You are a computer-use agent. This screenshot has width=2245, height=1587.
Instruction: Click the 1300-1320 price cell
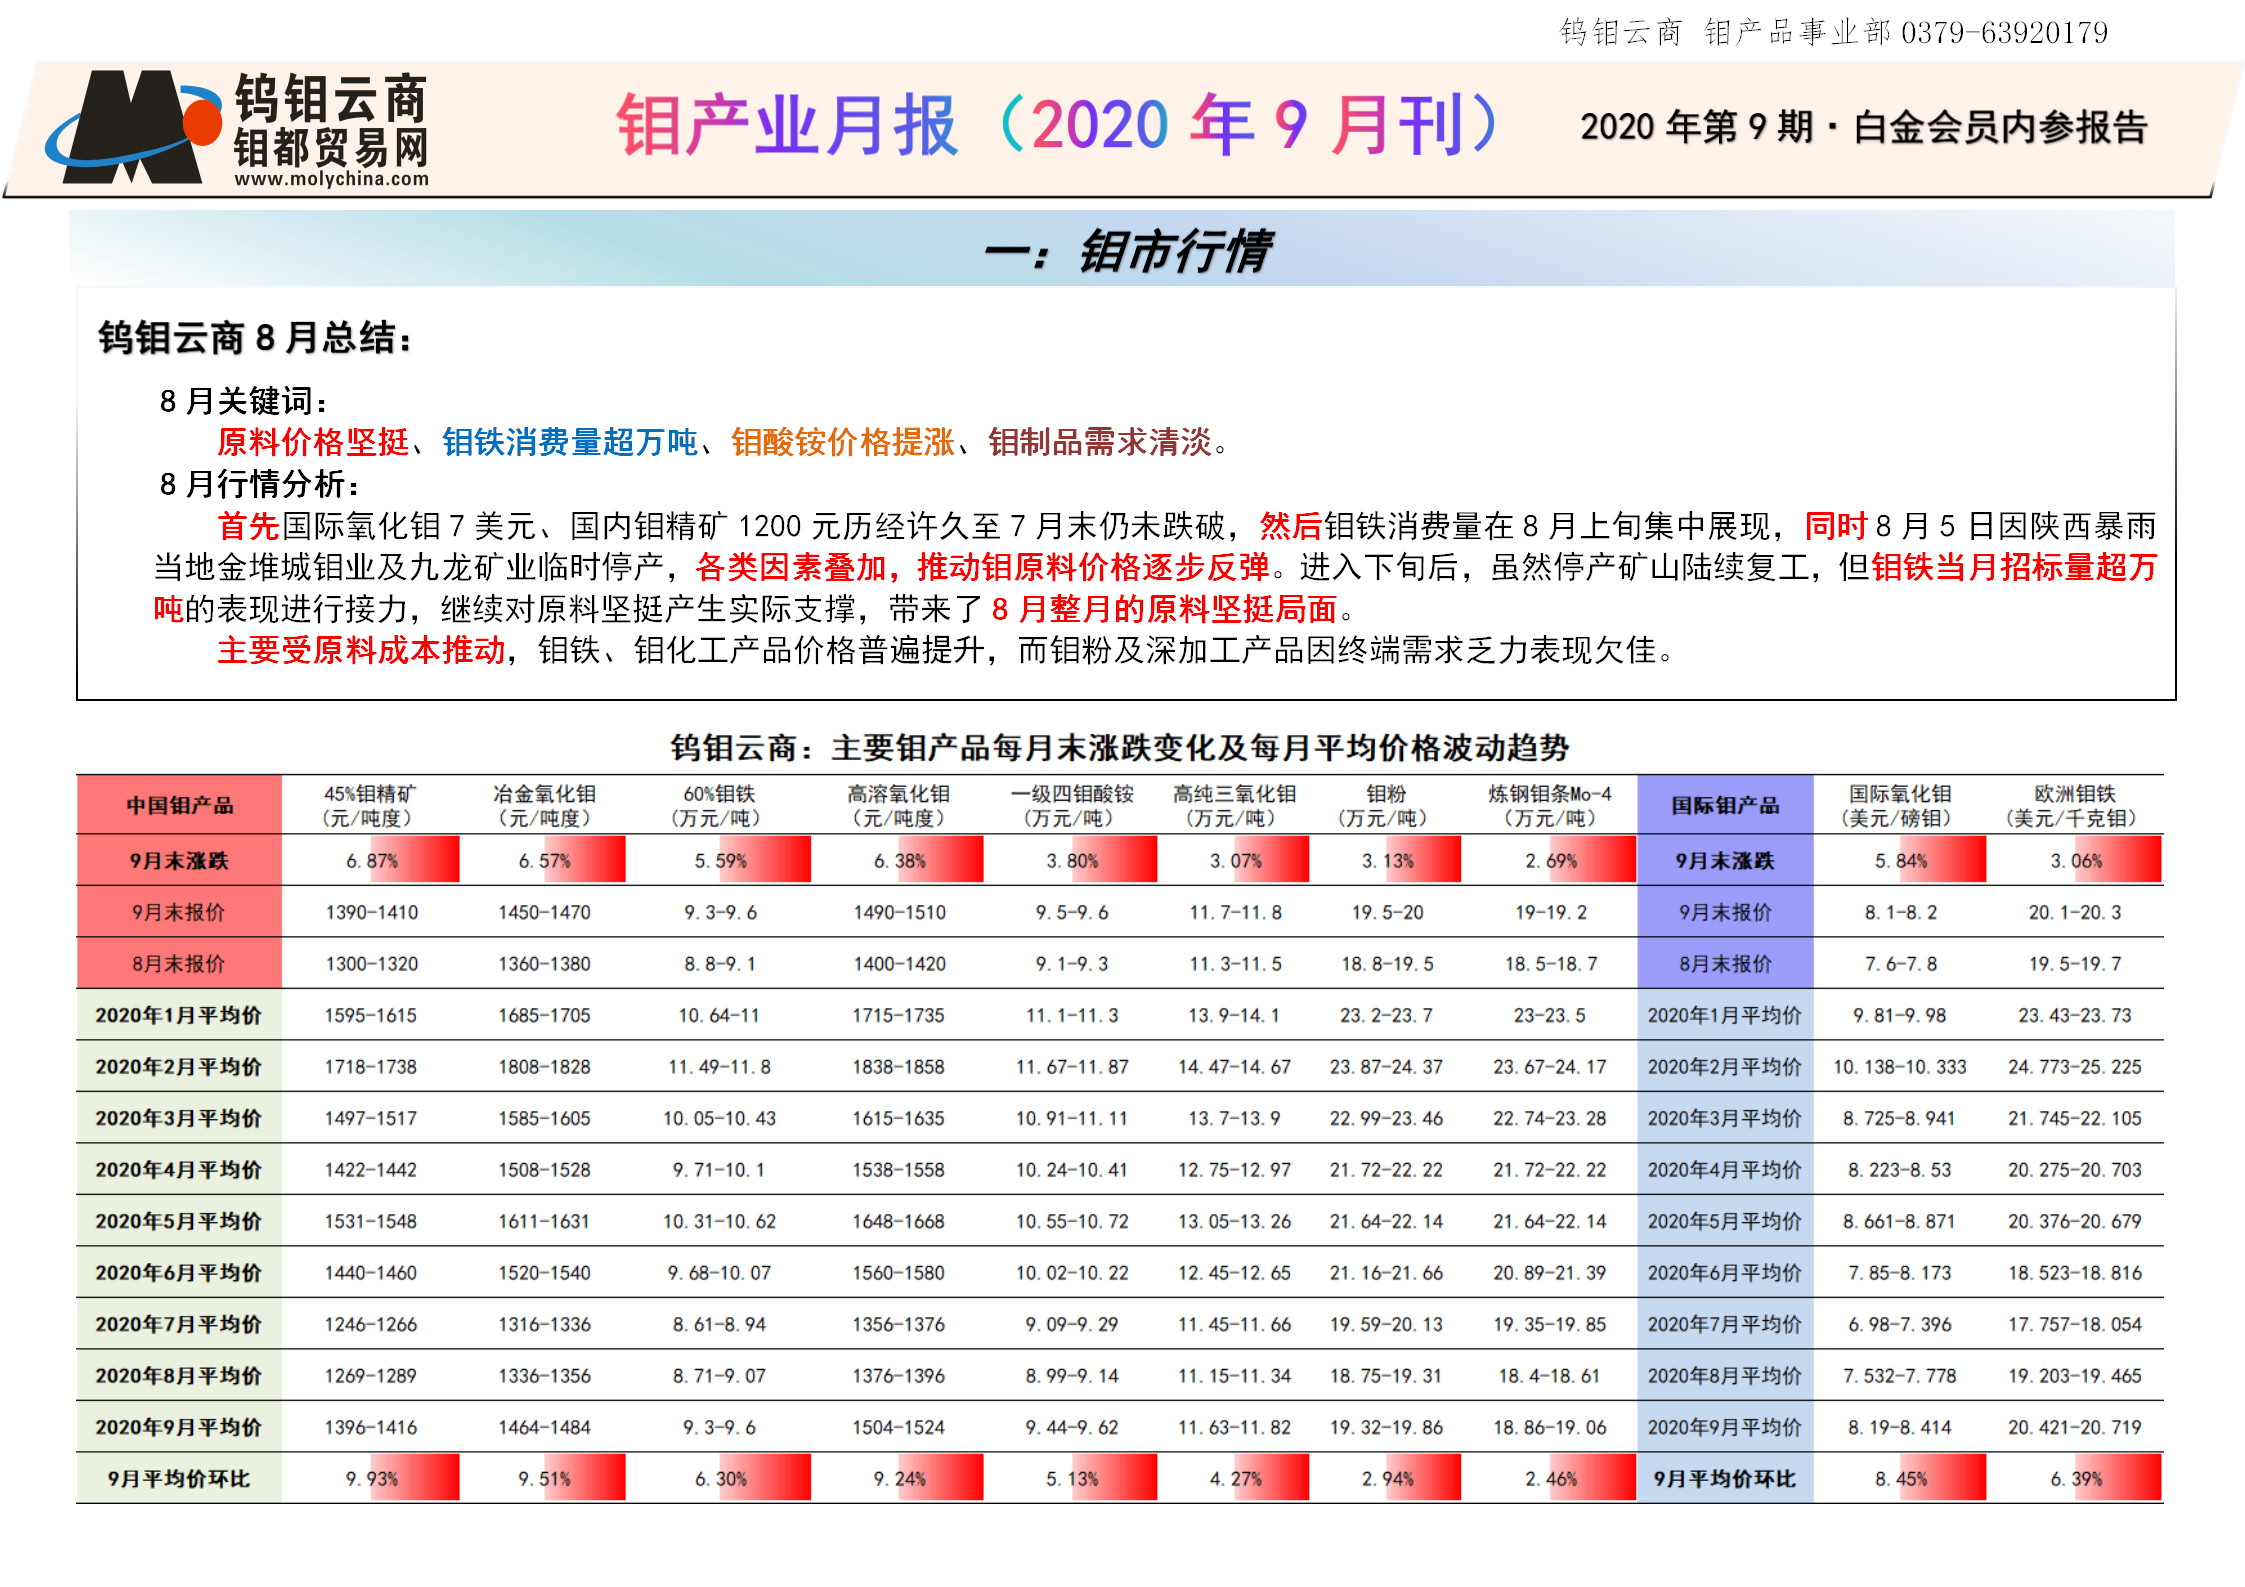tap(371, 964)
